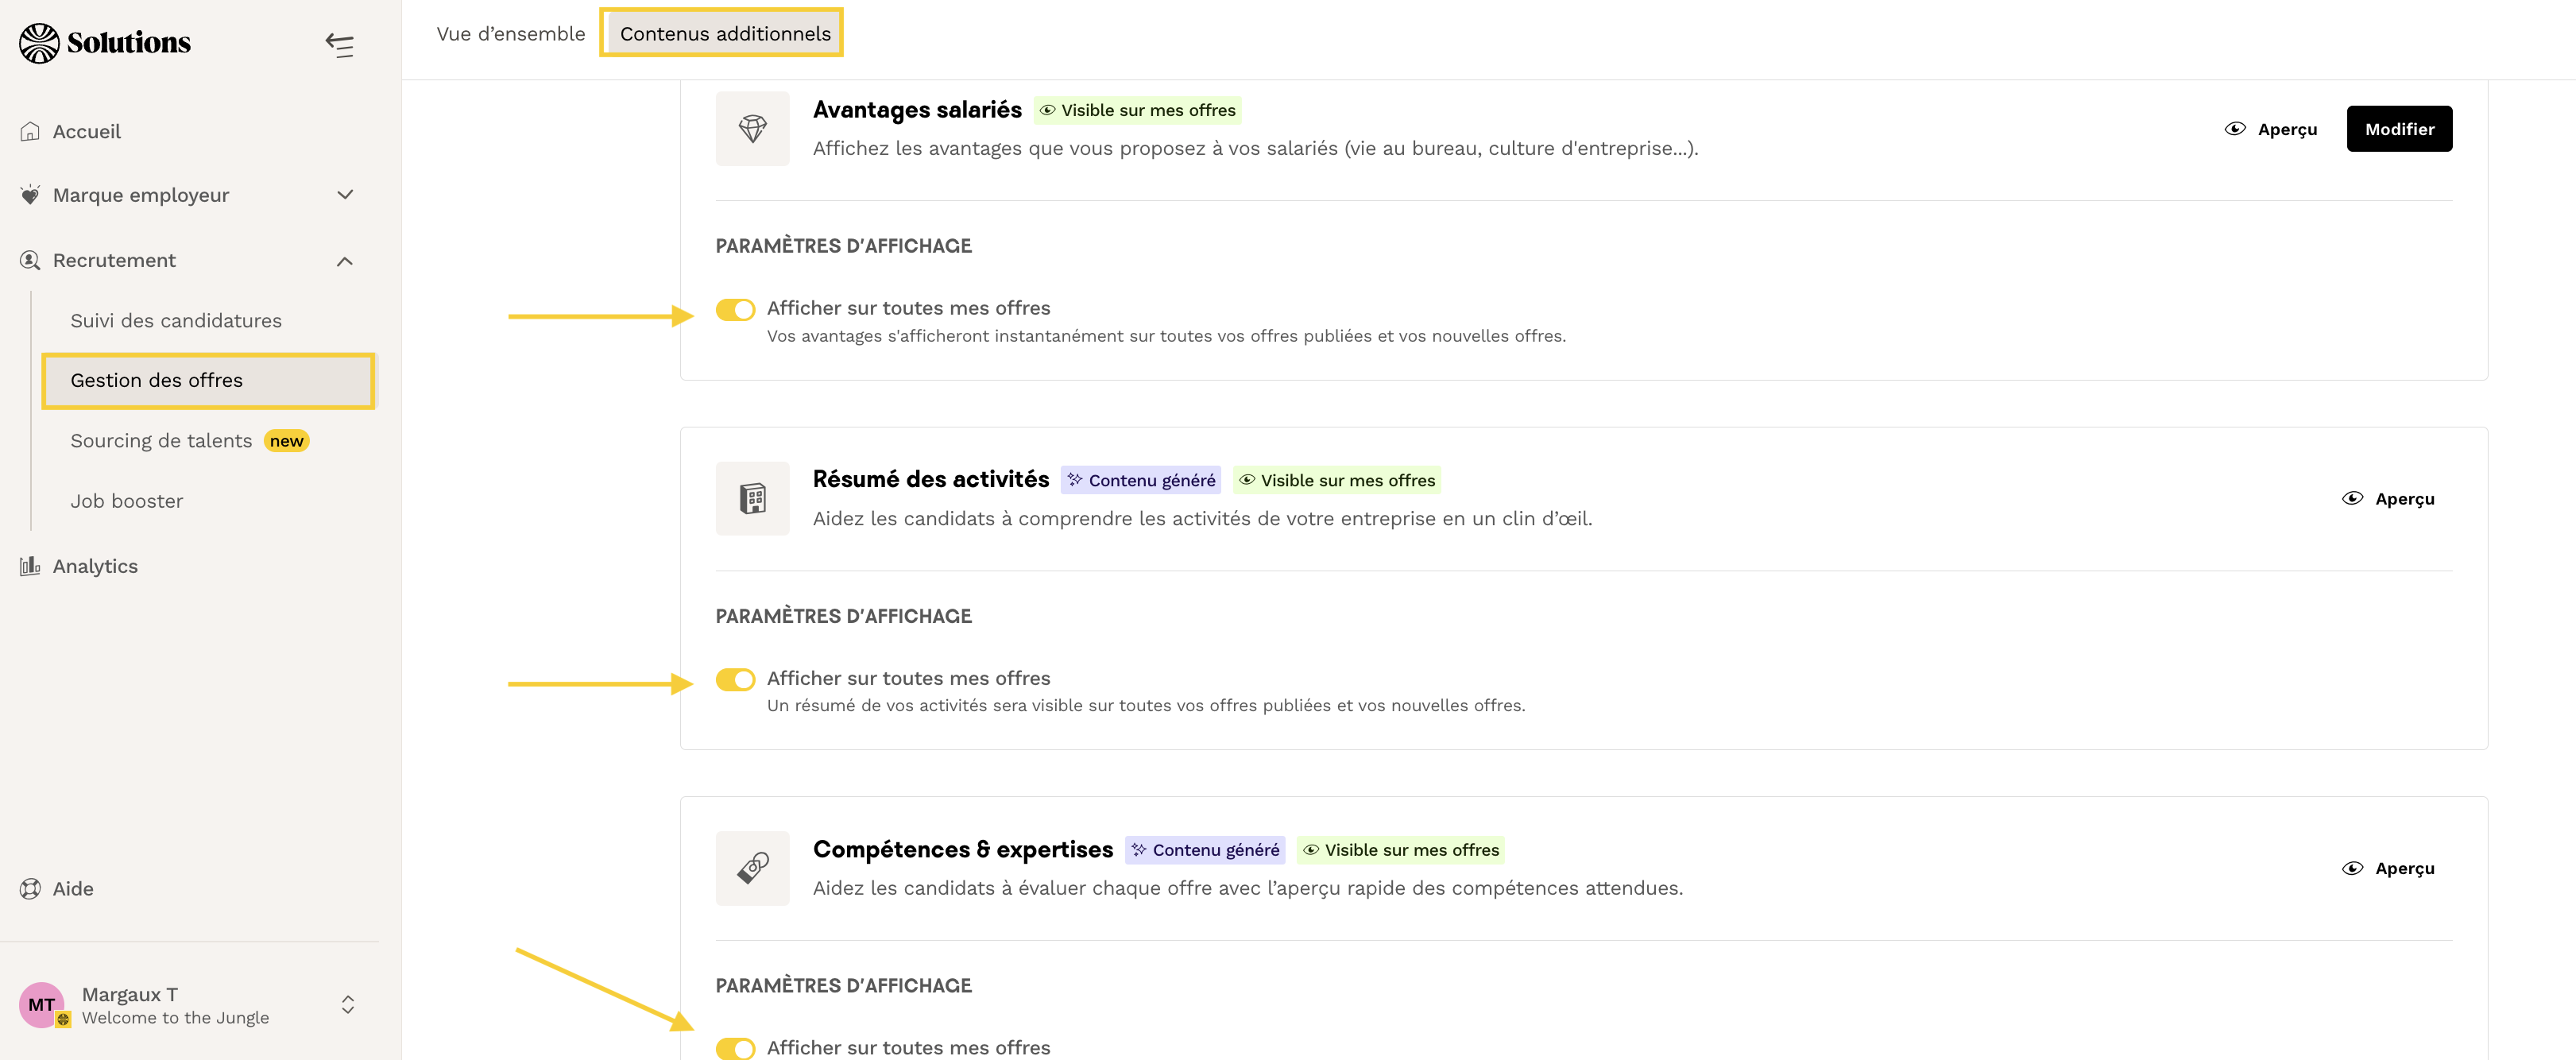Click the Aide lifebuoy icon
The image size is (2576, 1060).
(30, 888)
